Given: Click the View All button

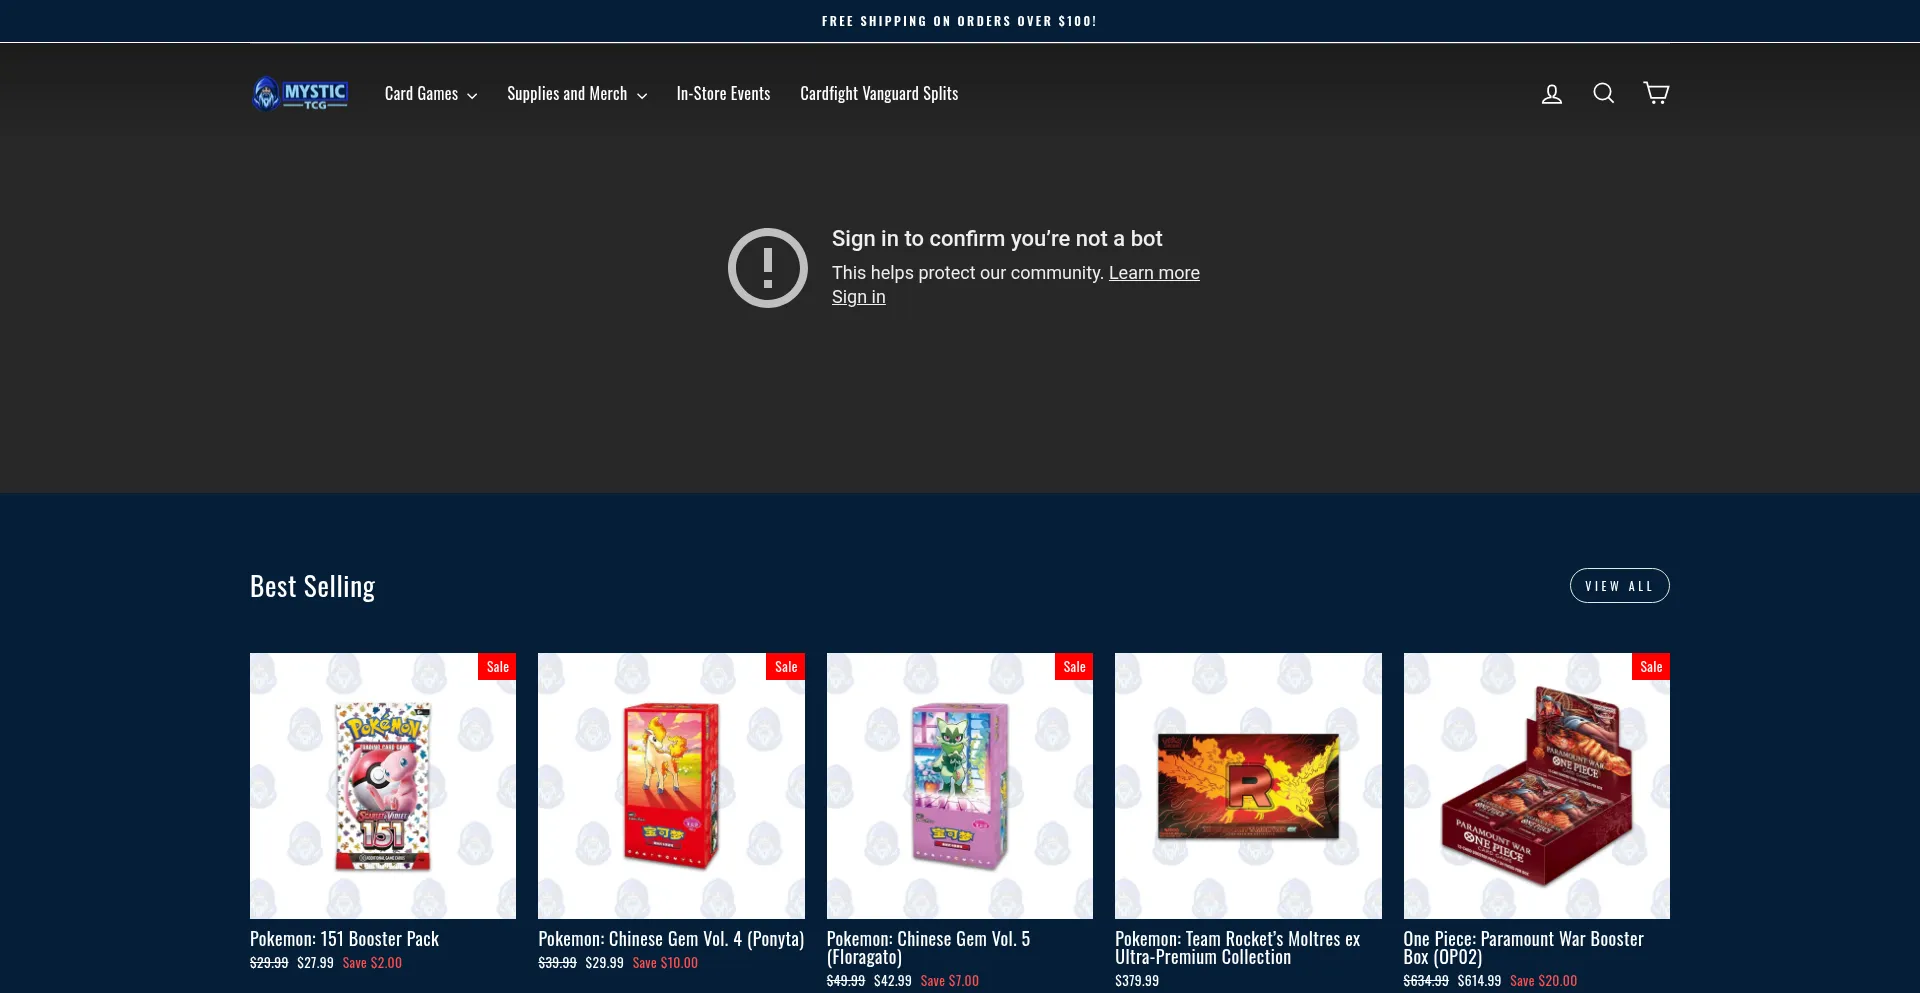Looking at the screenshot, I should pos(1619,586).
